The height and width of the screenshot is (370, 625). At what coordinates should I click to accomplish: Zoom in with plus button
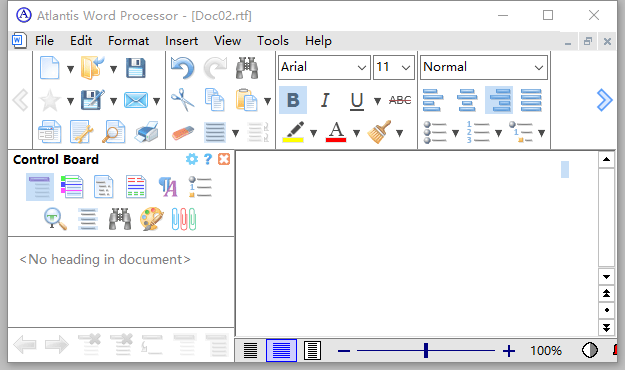point(509,351)
